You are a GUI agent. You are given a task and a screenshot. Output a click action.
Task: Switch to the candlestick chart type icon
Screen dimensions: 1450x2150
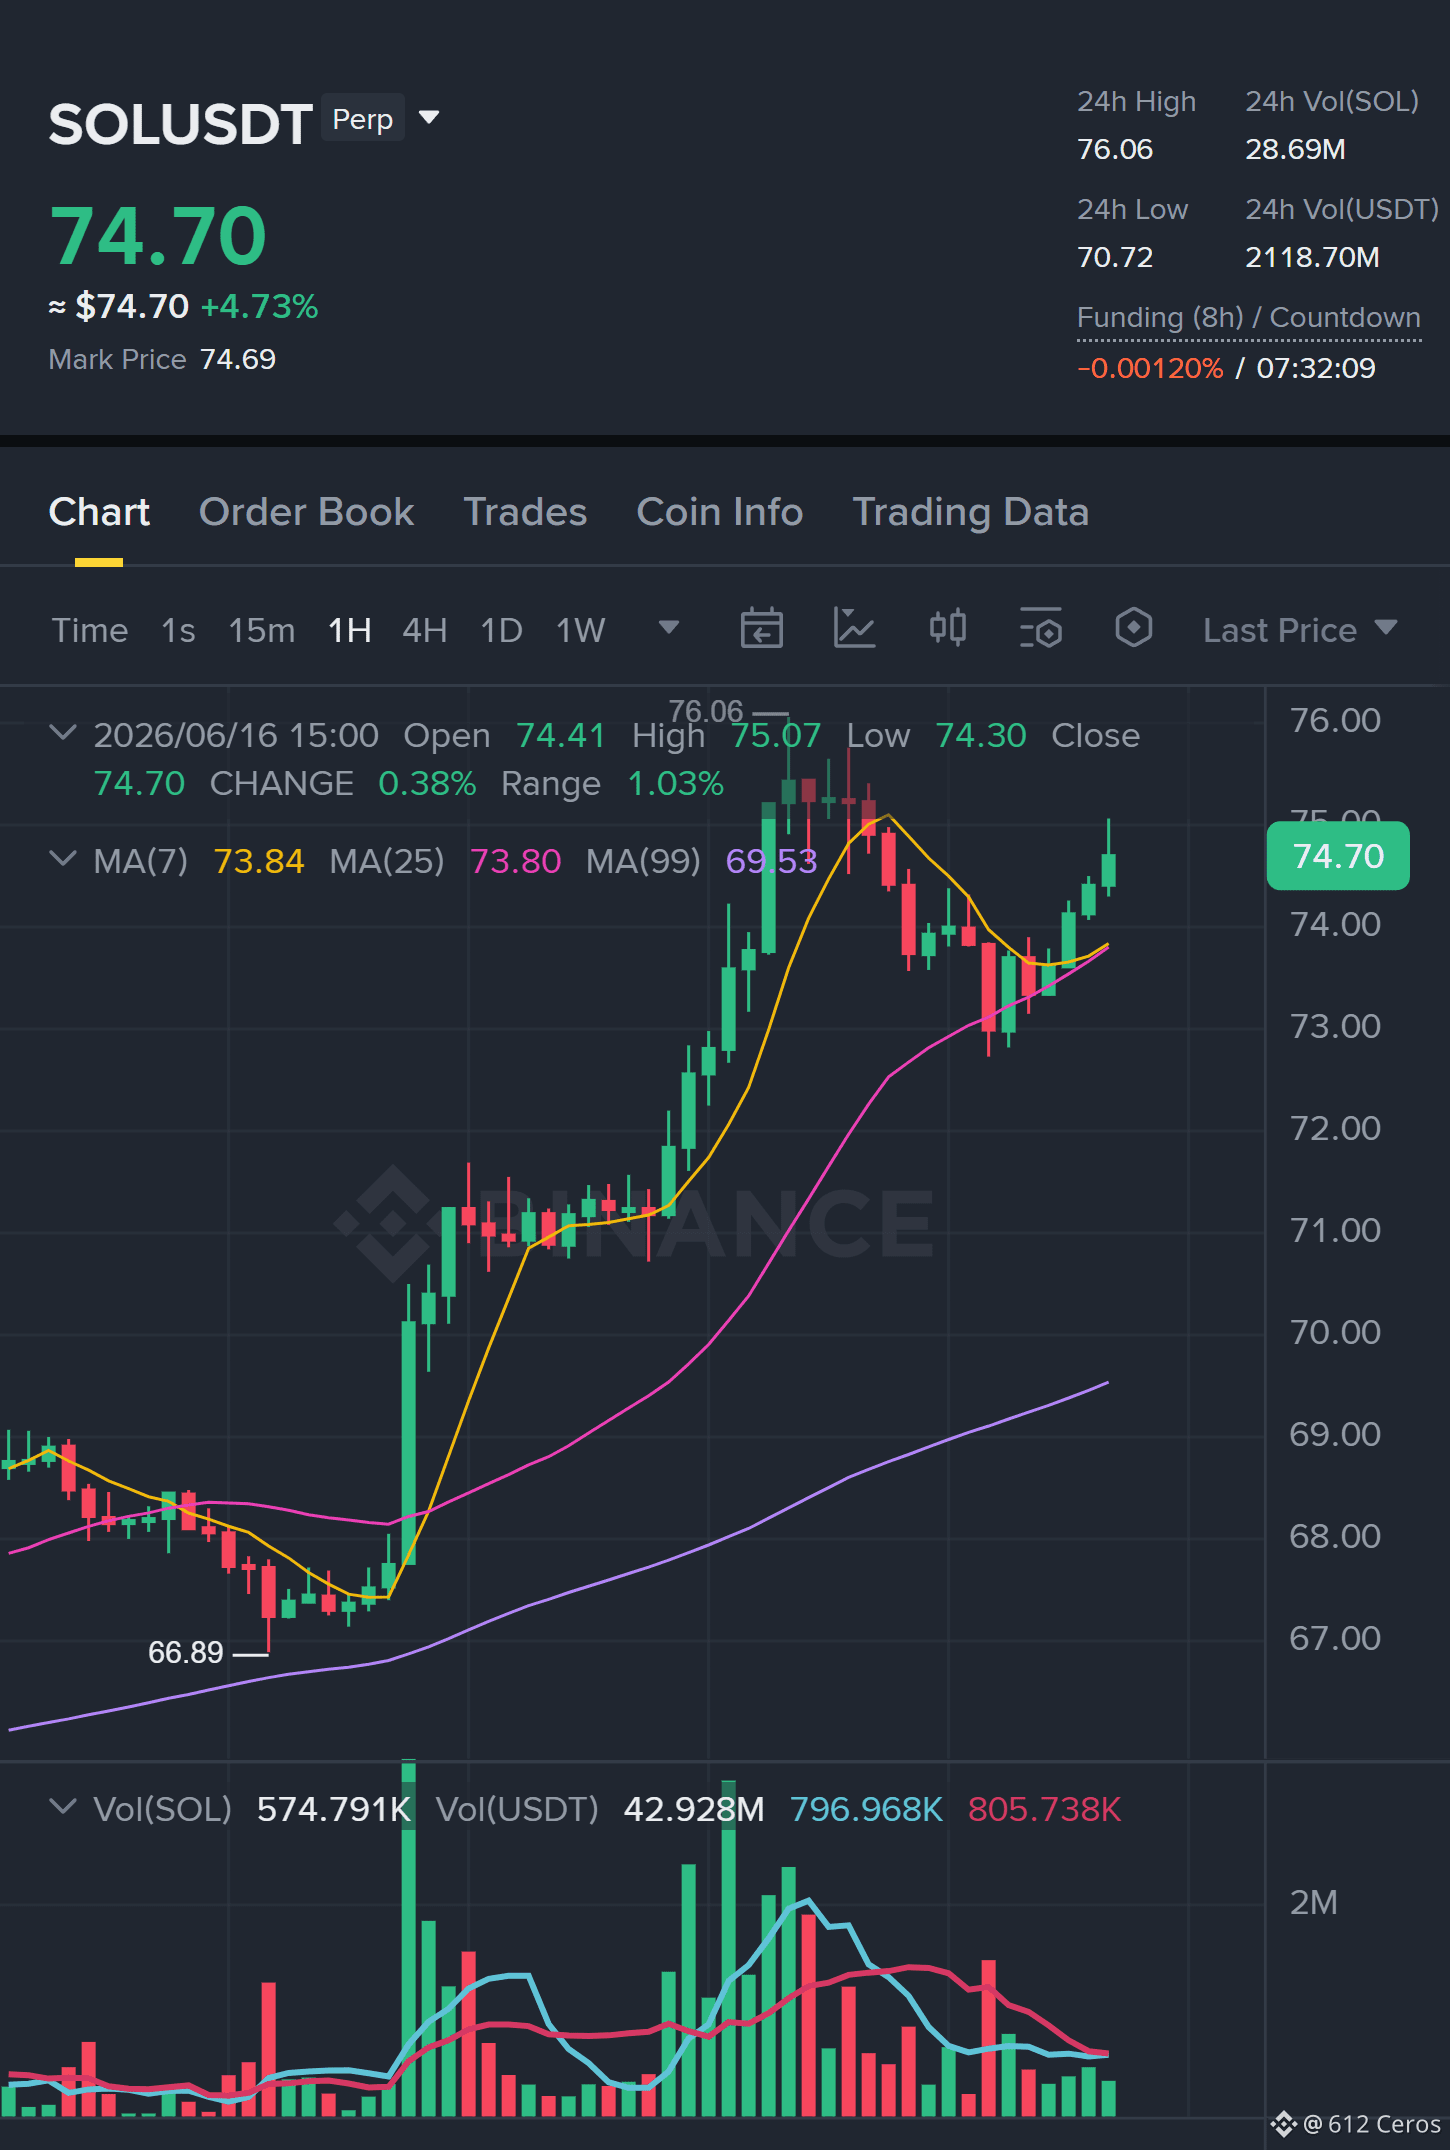tap(947, 628)
